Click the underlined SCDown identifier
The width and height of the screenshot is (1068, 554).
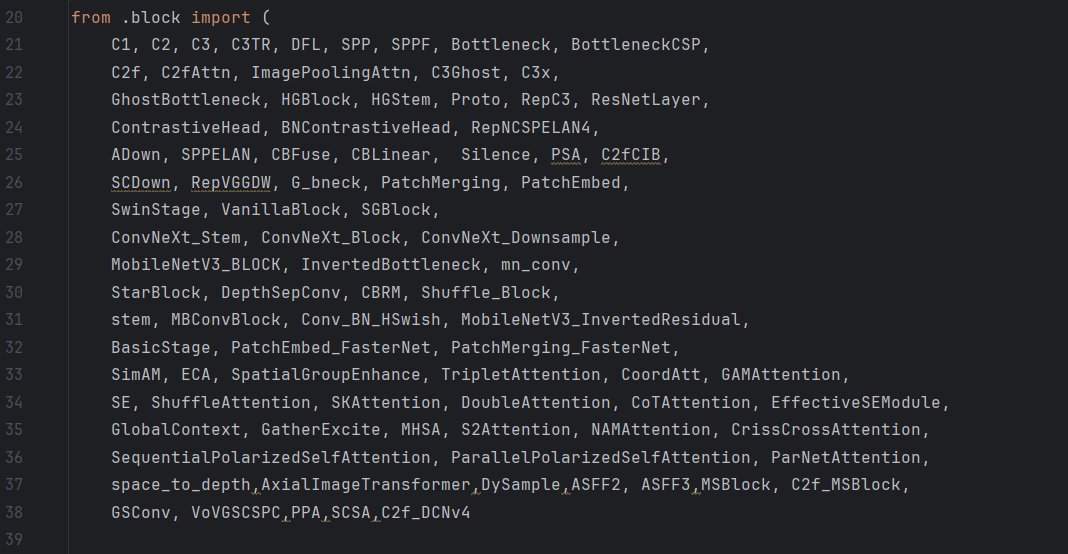click(x=141, y=183)
